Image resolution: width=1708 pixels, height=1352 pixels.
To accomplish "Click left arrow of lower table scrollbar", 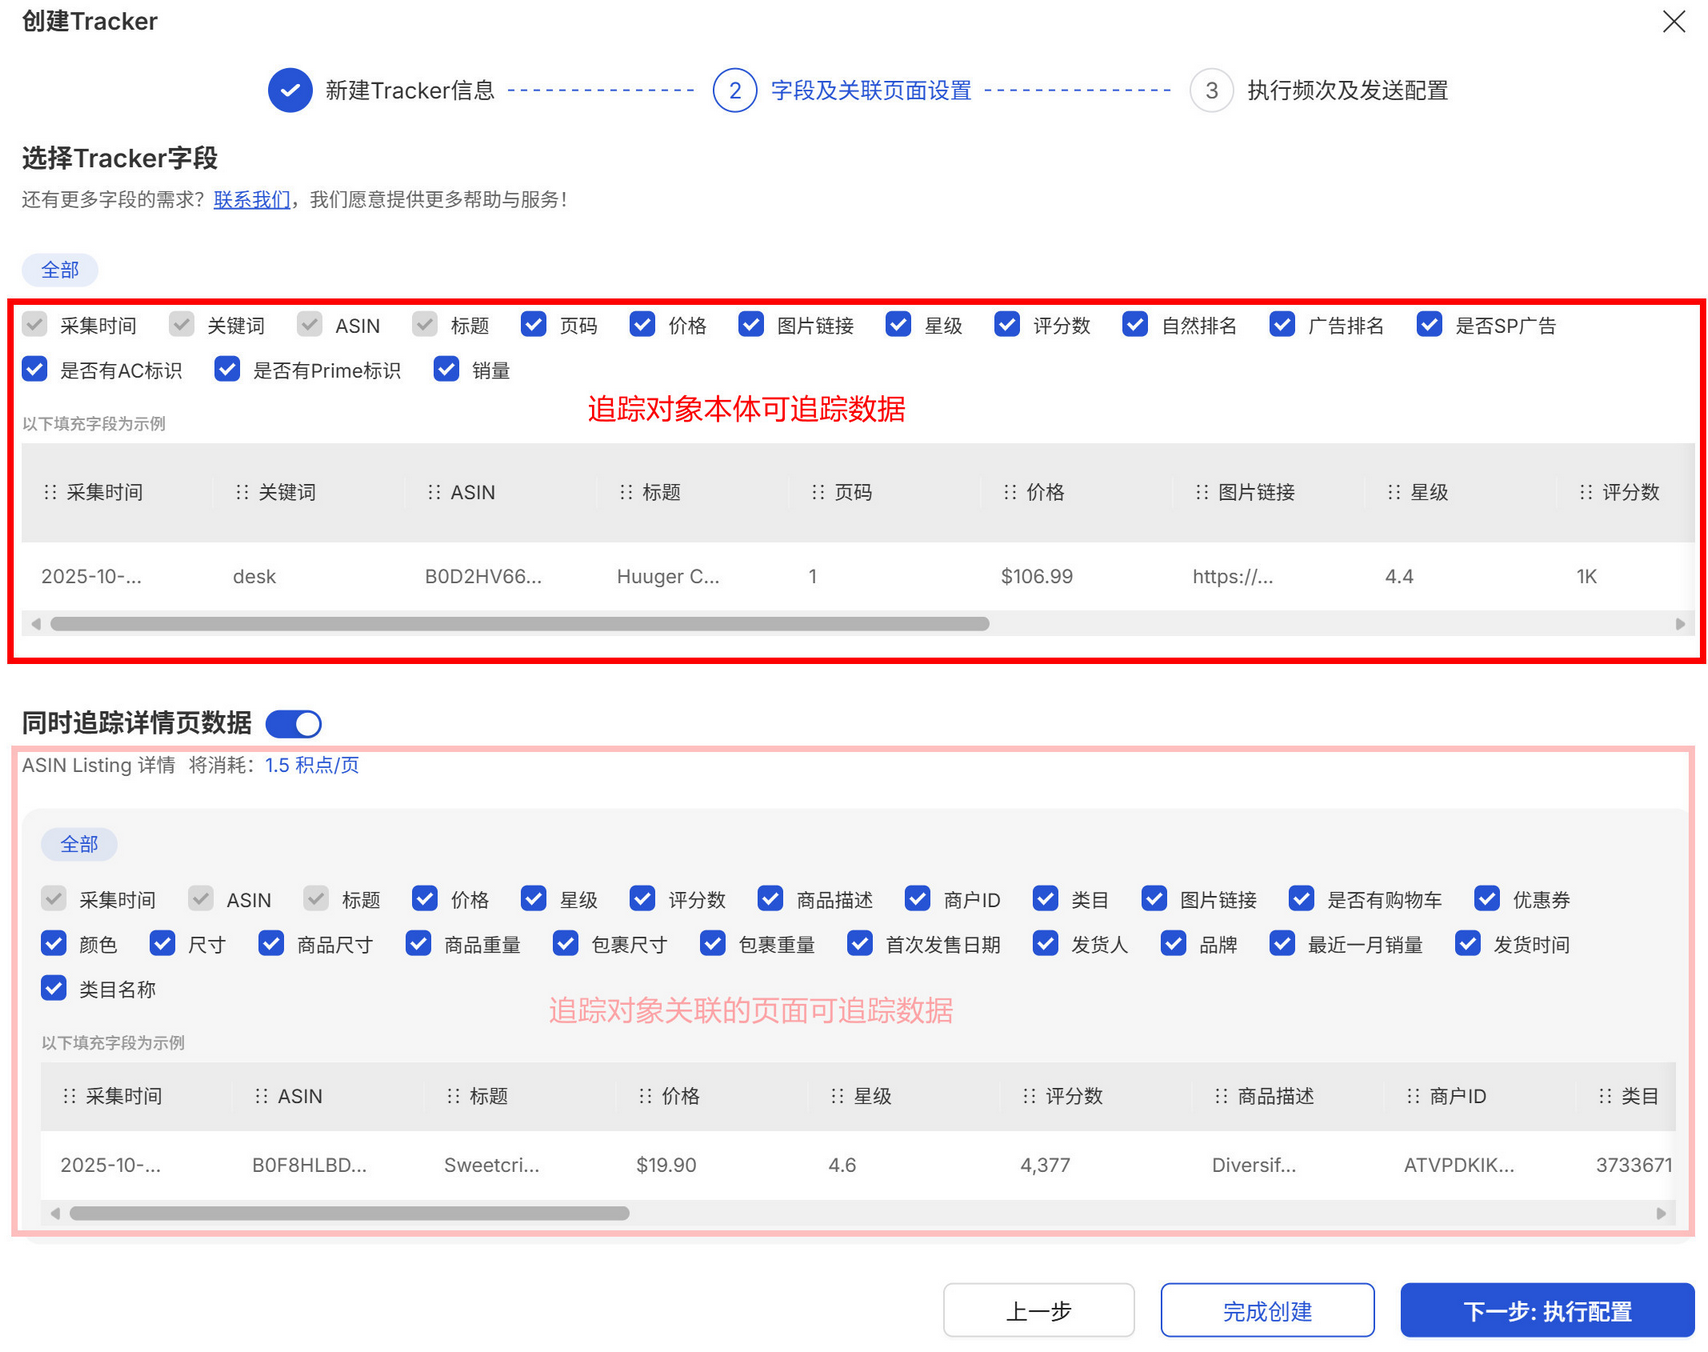I will [55, 1213].
